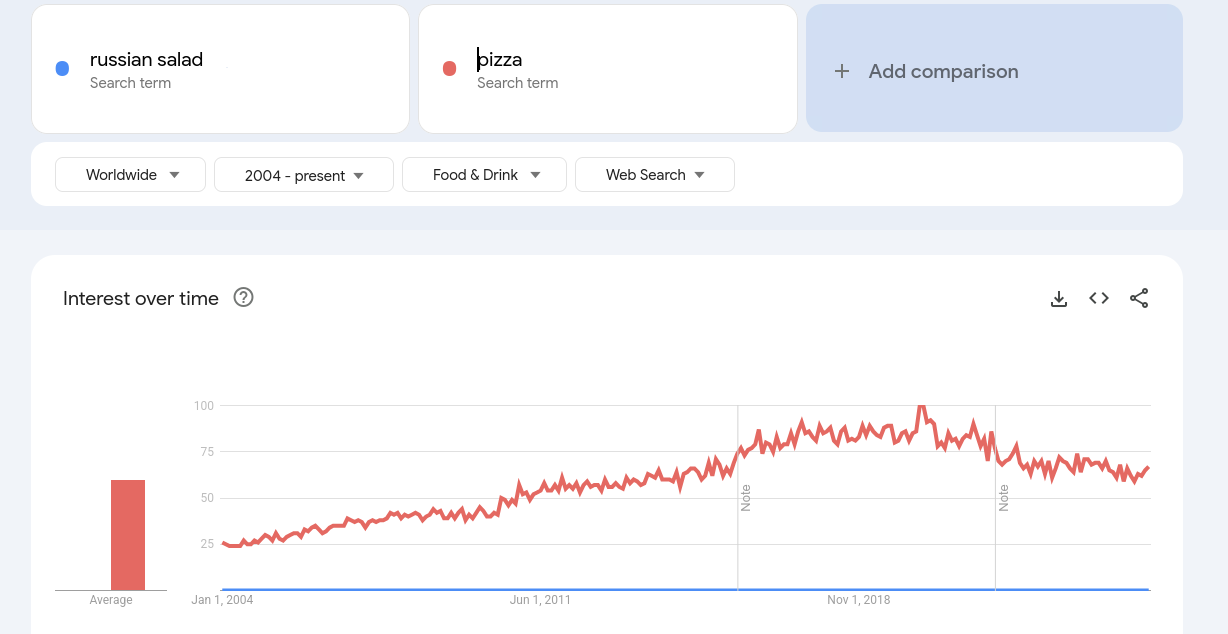Open the Worldwide region dropdown

pyautogui.click(x=130, y=175)
